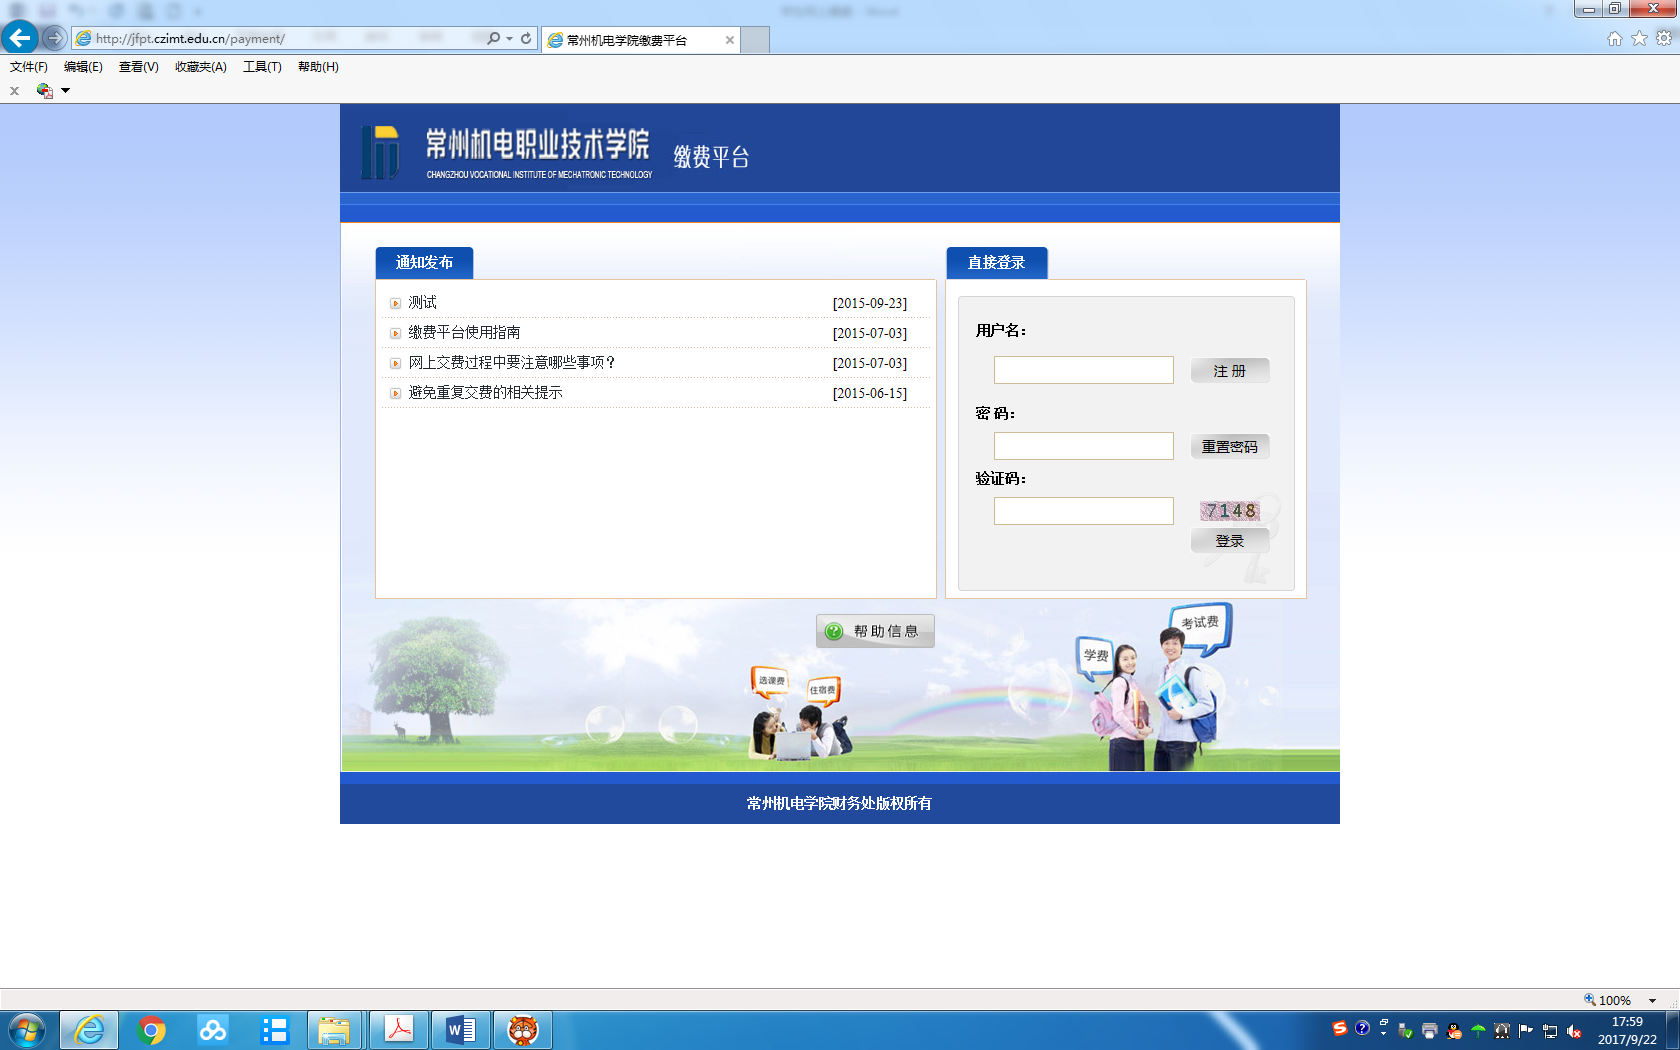Open the browser home page icon
1680x1050 pixels.
pyautogui.click(x=1614, y=38)
